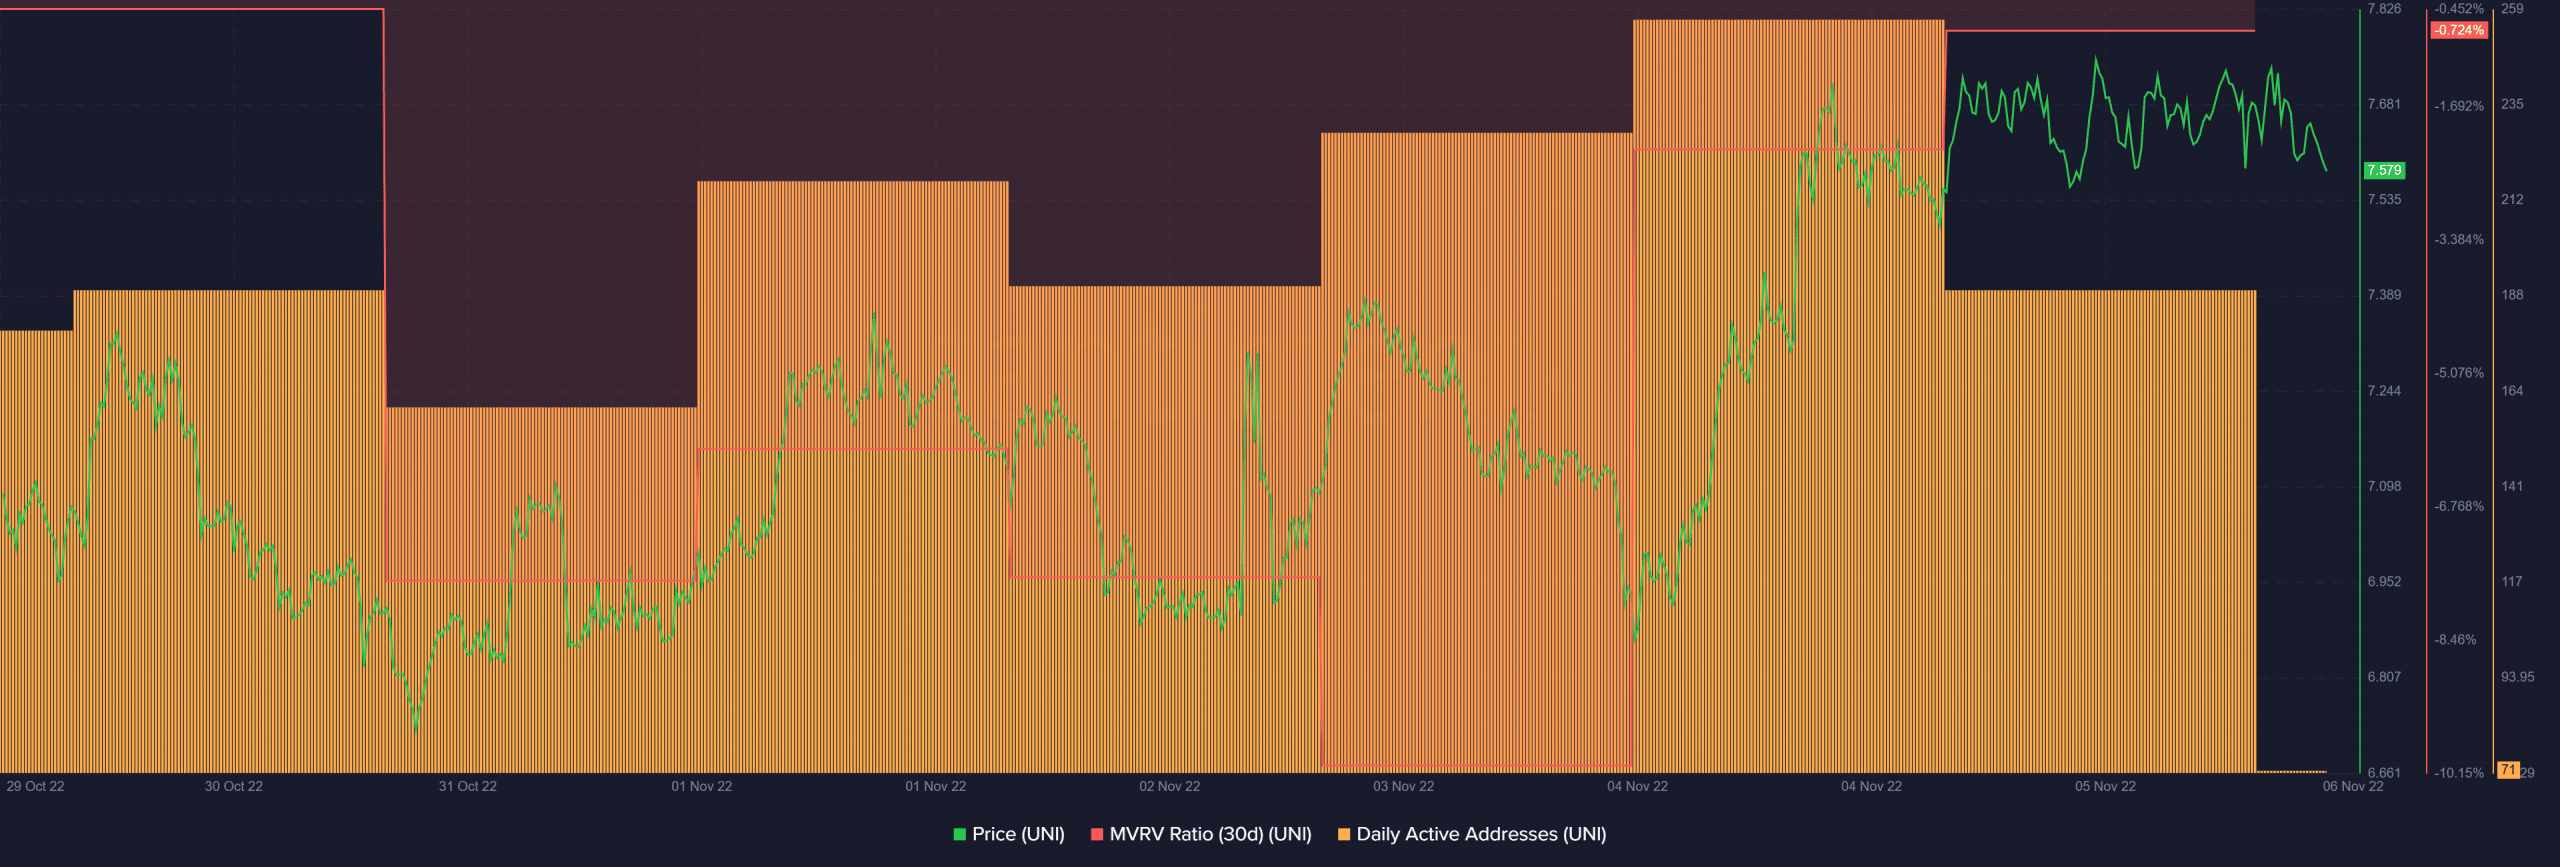Select the 03 Nov 22 date label

click(x=1404, y=786)
